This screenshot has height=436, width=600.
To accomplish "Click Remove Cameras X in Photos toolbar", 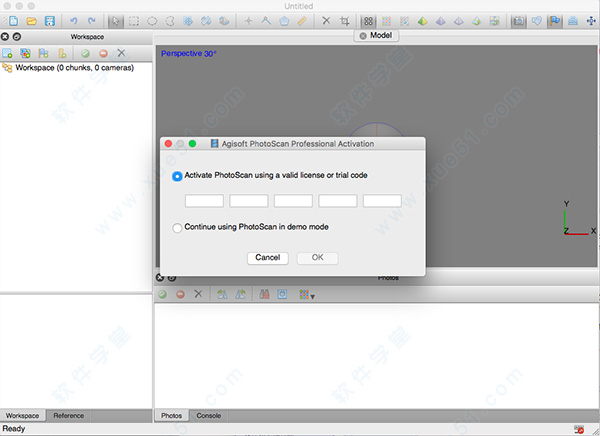I will (x=198, y=294).
